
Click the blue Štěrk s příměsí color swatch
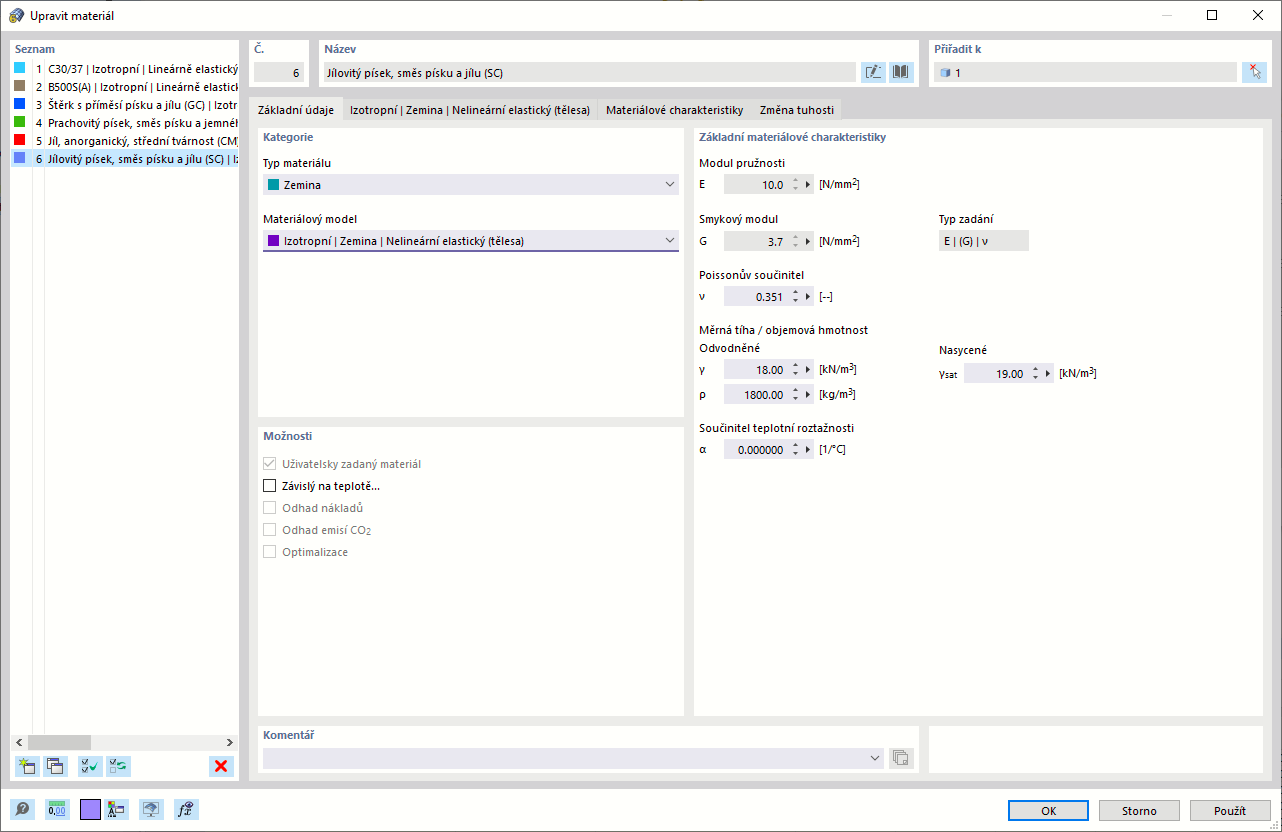click(x=20, y=104)
